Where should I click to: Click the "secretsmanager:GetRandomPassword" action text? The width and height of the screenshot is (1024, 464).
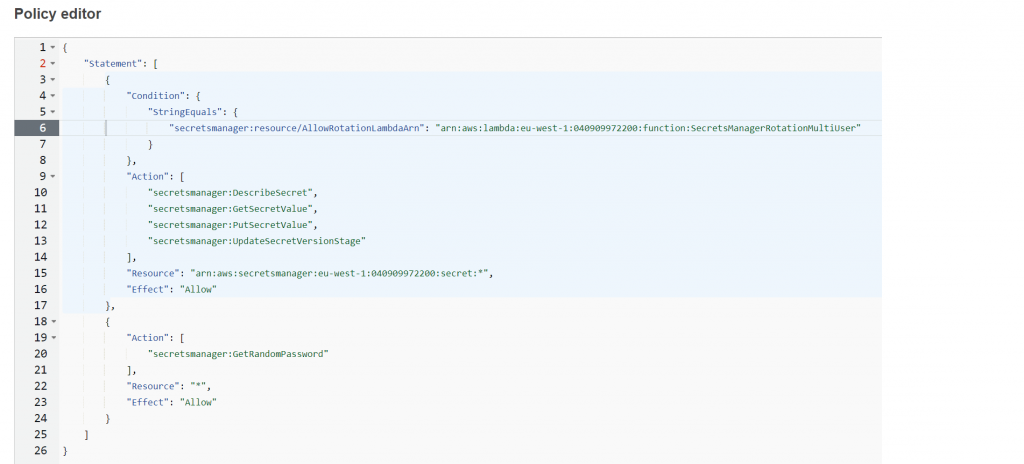coord(238,353)
